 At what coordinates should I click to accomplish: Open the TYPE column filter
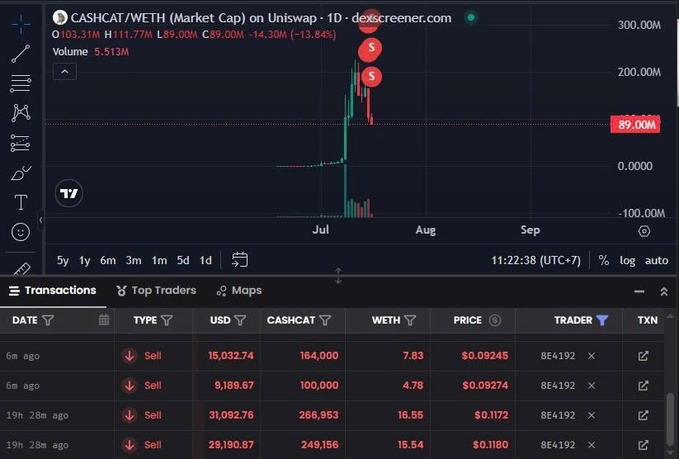tap(167, 320)
